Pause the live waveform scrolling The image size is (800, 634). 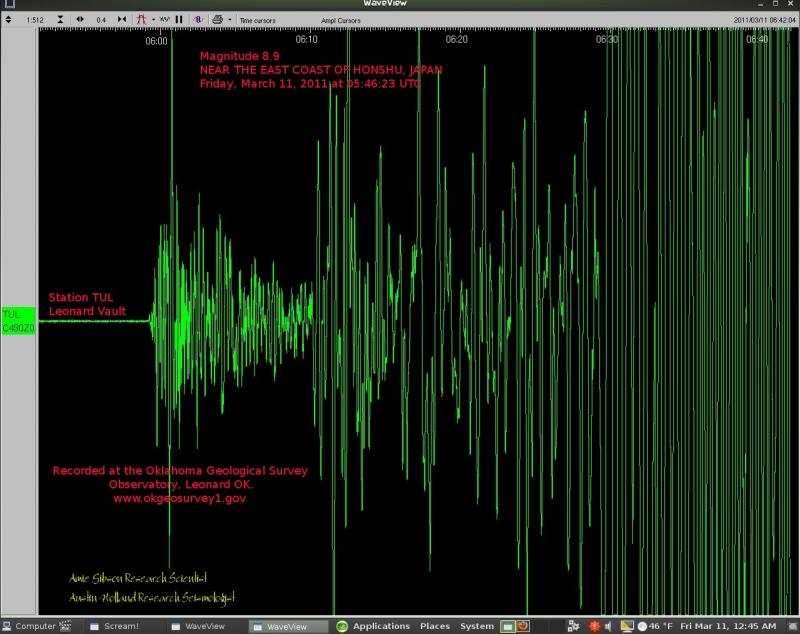[179, 19]
